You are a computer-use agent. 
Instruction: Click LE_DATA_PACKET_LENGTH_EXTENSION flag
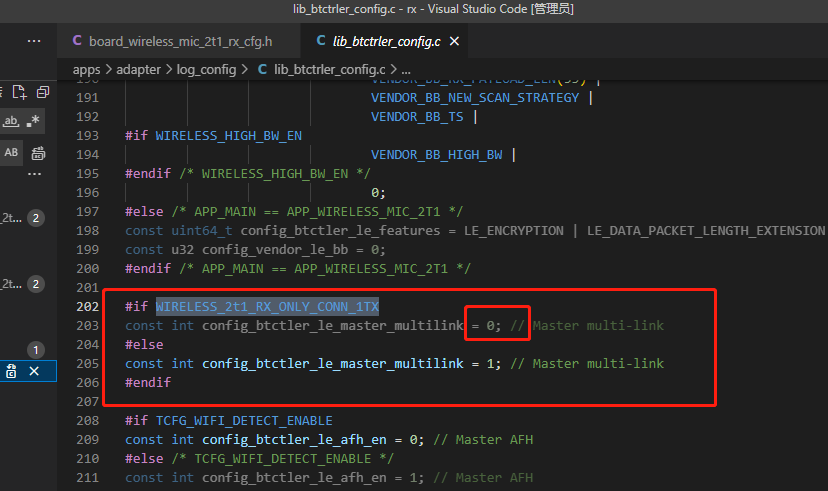coord(706,231)
